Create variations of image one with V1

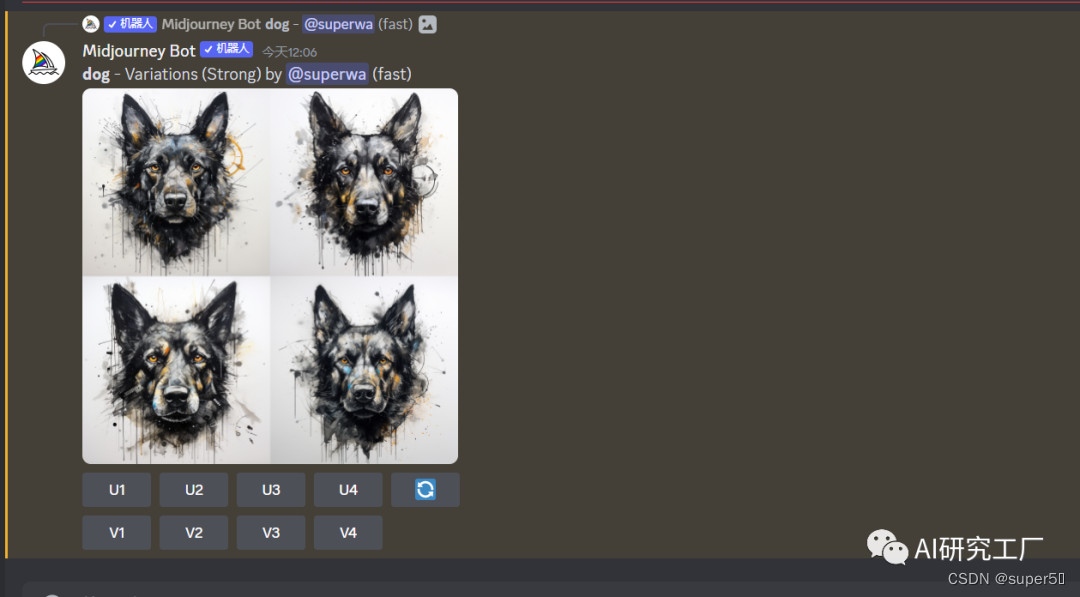click(x=116, y=532)
